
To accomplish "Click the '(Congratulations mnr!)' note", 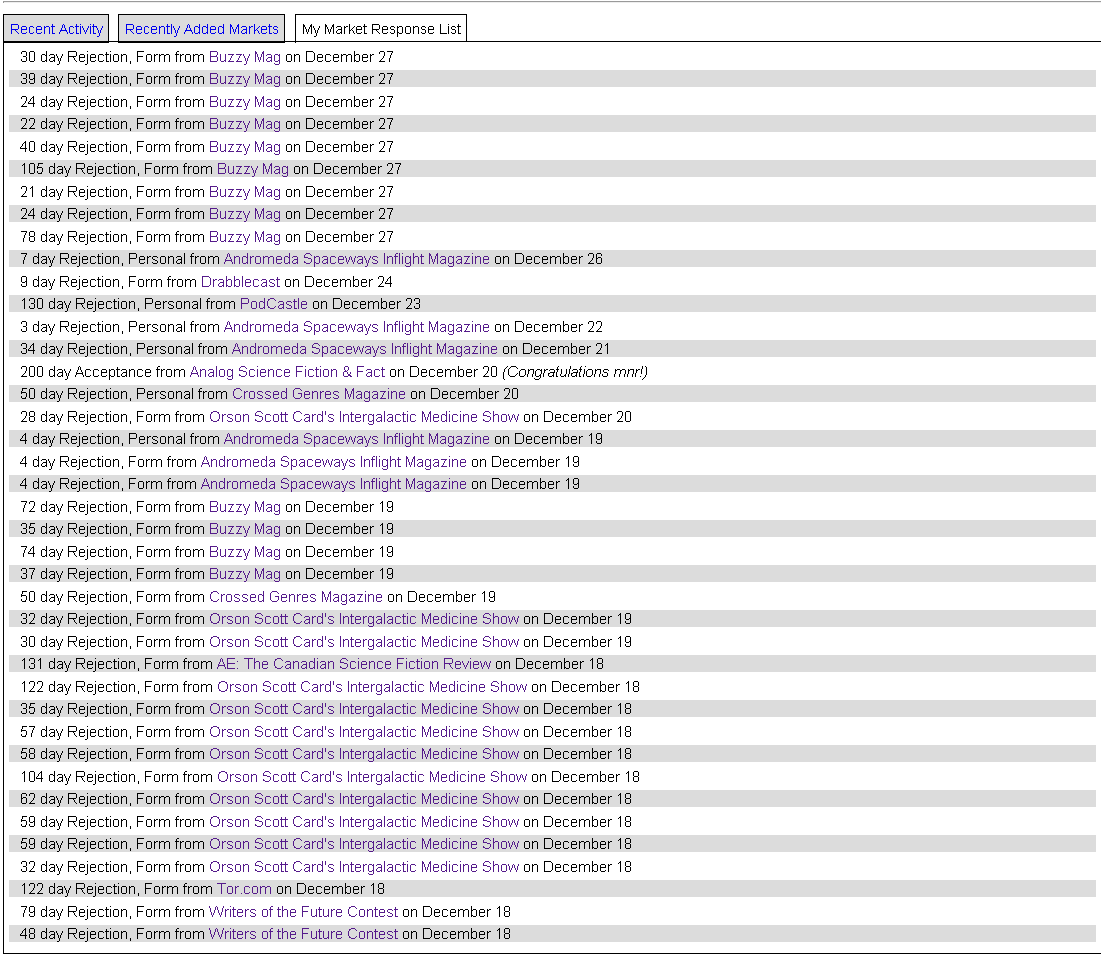I will click(575, 371).
